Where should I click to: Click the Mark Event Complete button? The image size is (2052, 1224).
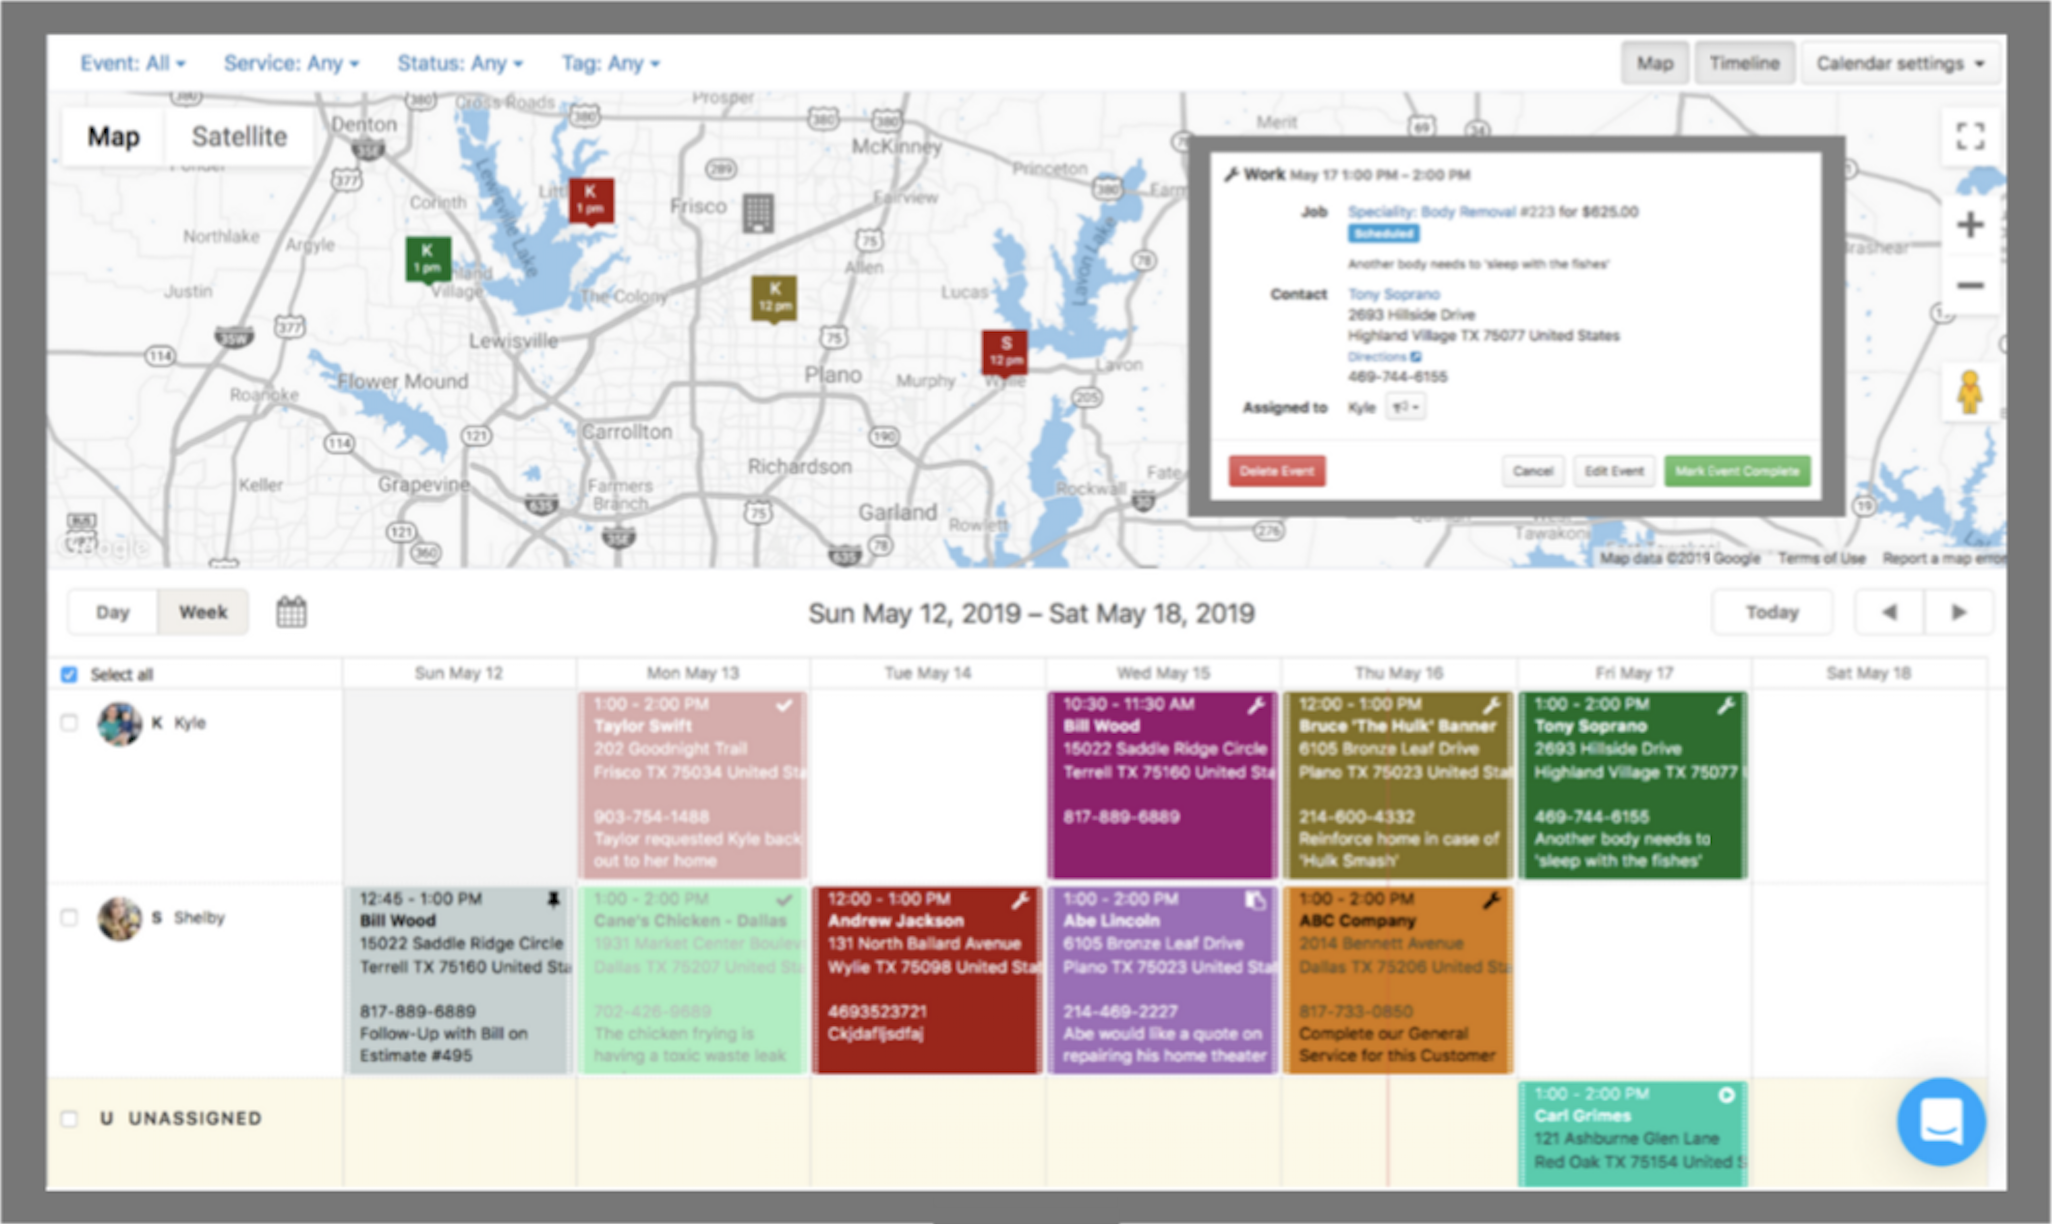tap(1736, 471)
